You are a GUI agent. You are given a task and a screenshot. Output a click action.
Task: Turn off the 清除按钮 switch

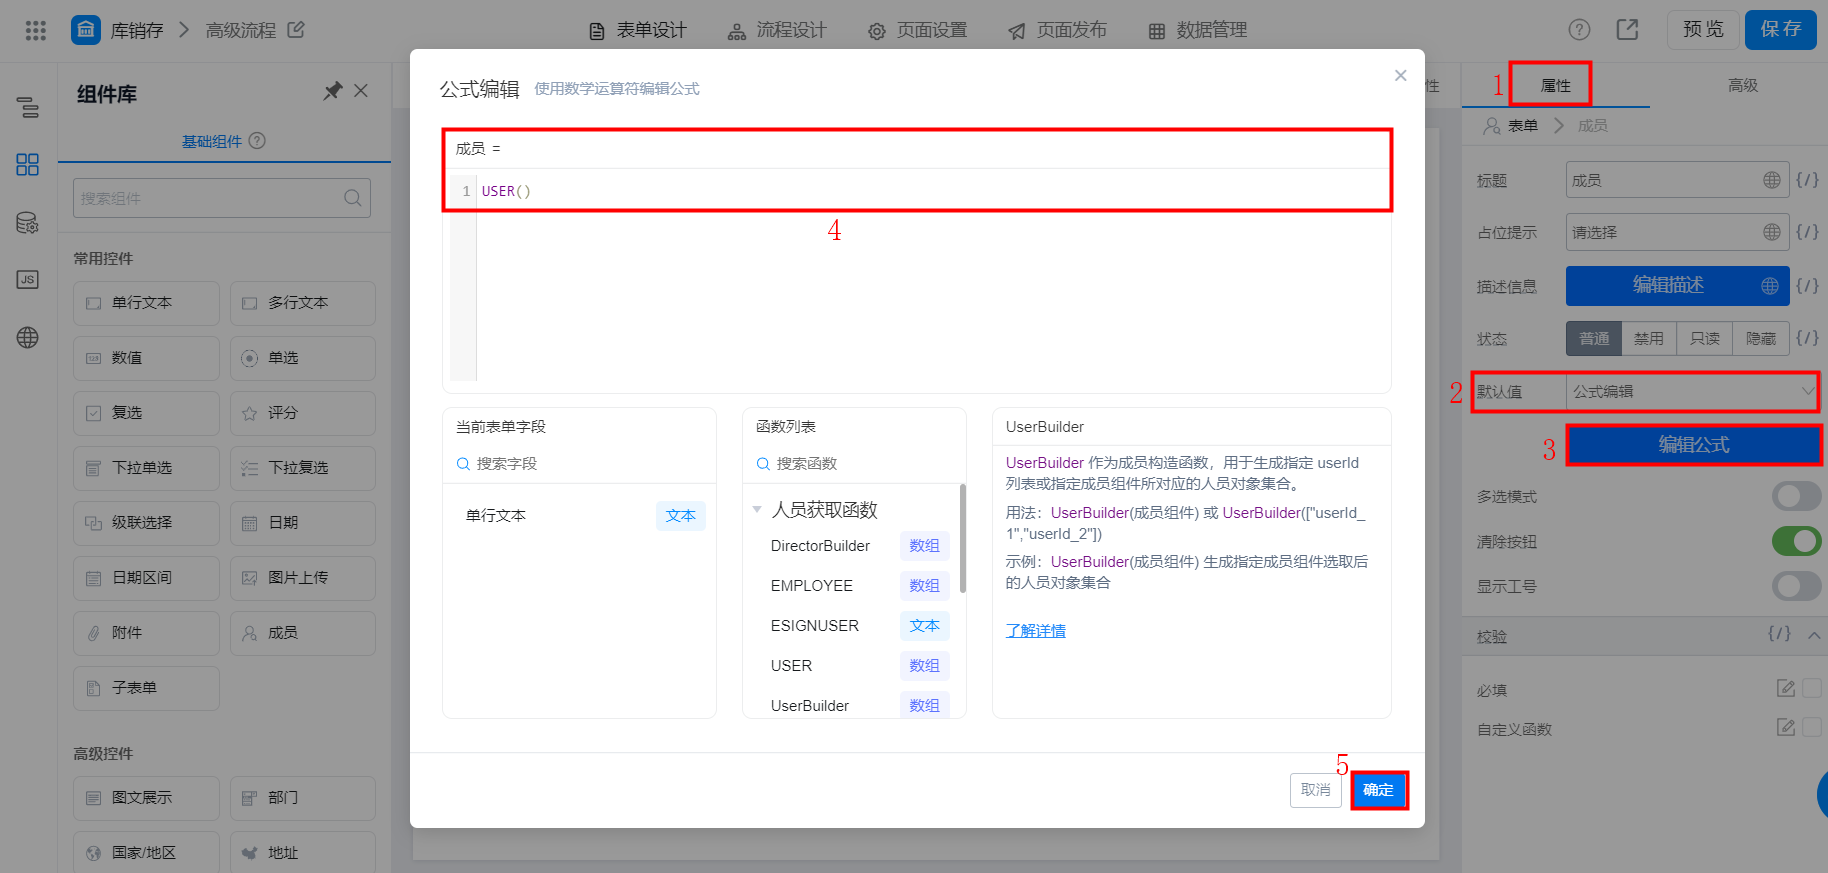click(1796, 541)
